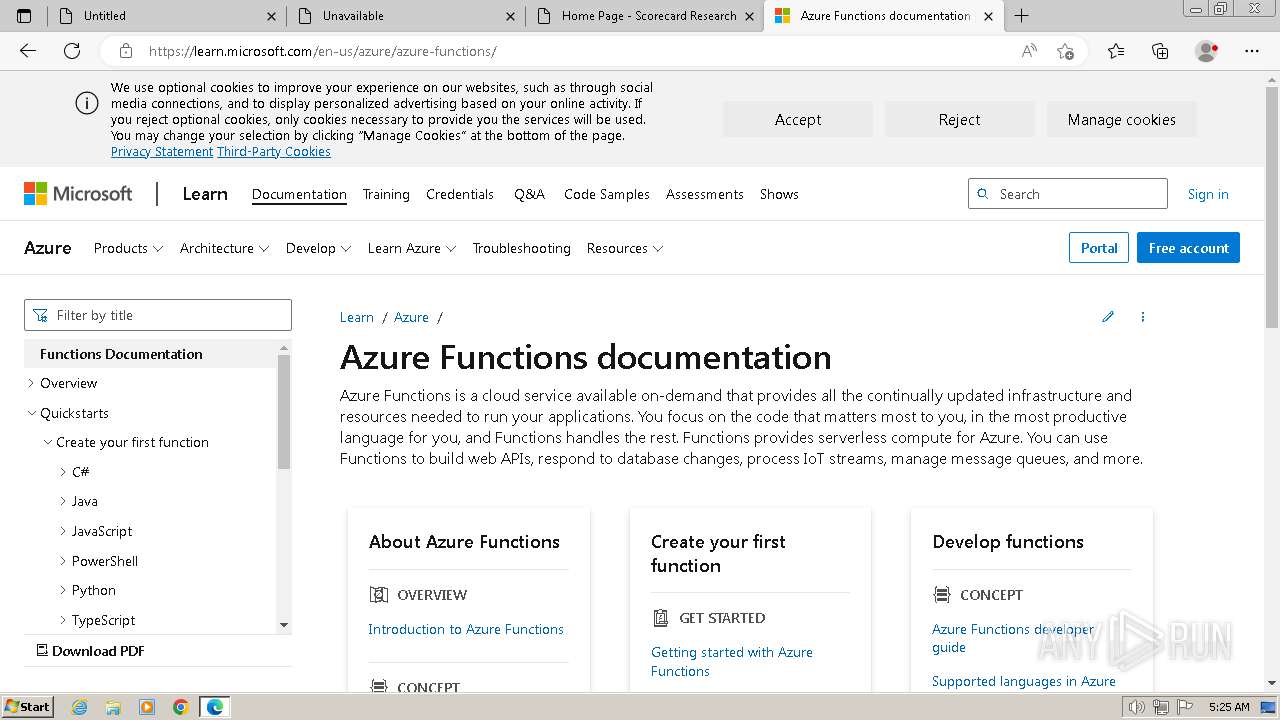Expand the Overview tree node

pyautogui.click(x=31, y=383)
